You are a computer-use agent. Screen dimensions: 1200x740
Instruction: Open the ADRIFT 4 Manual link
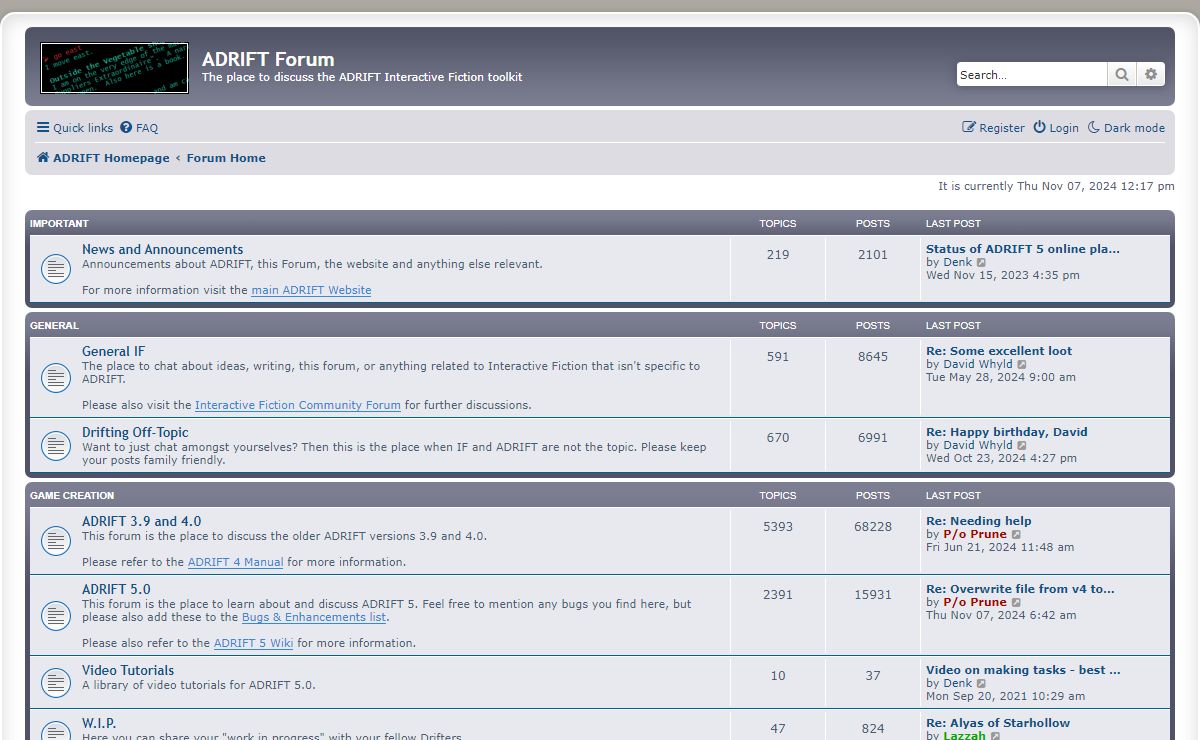tap(235, 562)
